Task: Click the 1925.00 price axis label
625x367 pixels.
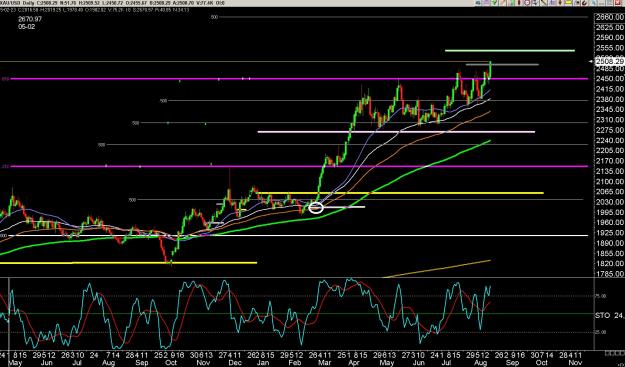Action: [x=609, y=233]
